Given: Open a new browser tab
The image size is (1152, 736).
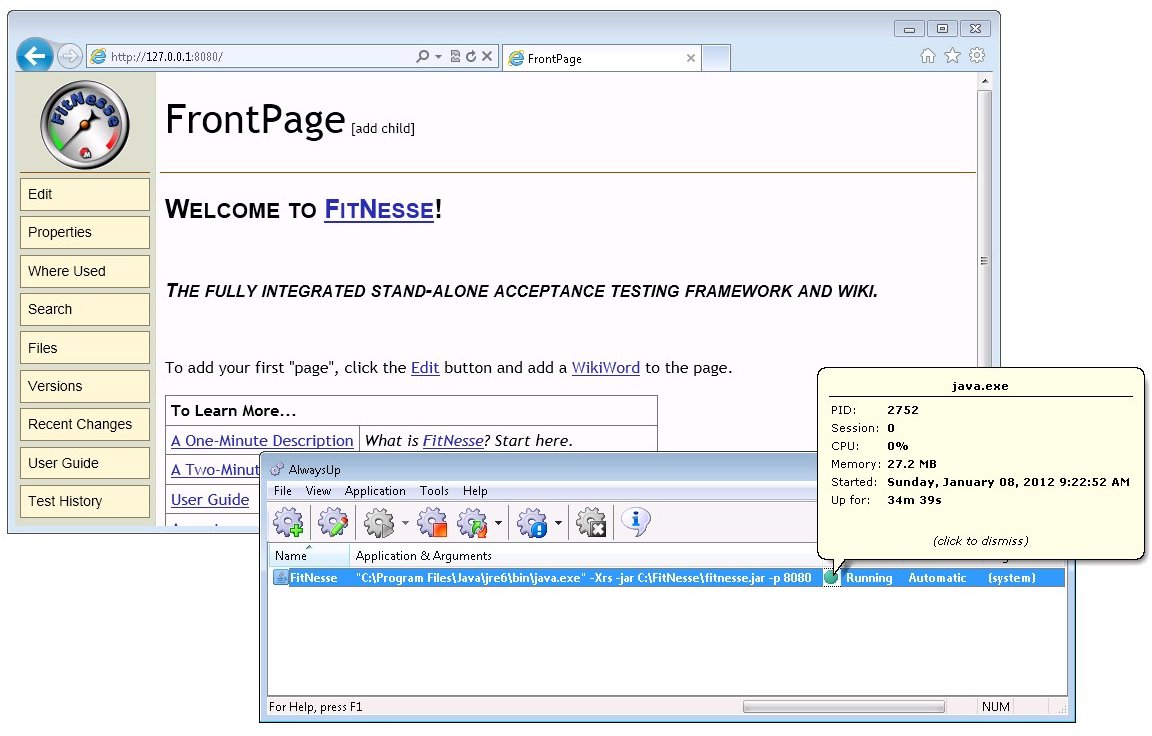Looking at the screenshot, I should click(716, 58).
